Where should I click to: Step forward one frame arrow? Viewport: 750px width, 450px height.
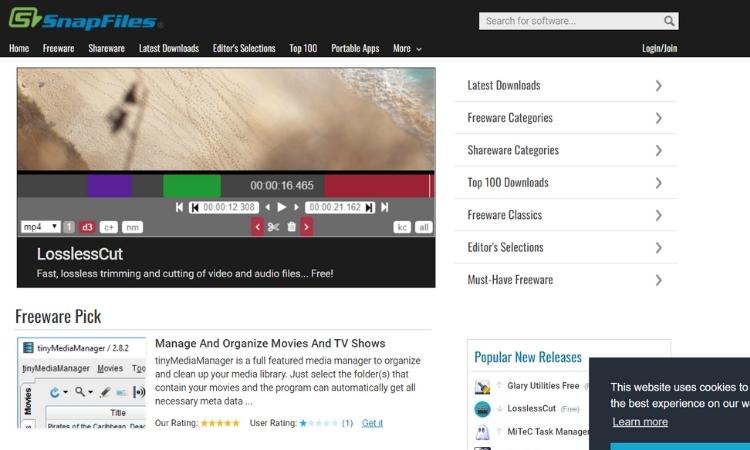(x=296, y=207)
